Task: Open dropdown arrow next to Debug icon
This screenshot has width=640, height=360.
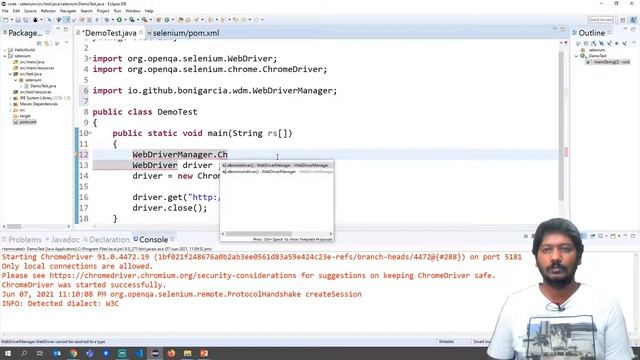Action: pos(112,20)
